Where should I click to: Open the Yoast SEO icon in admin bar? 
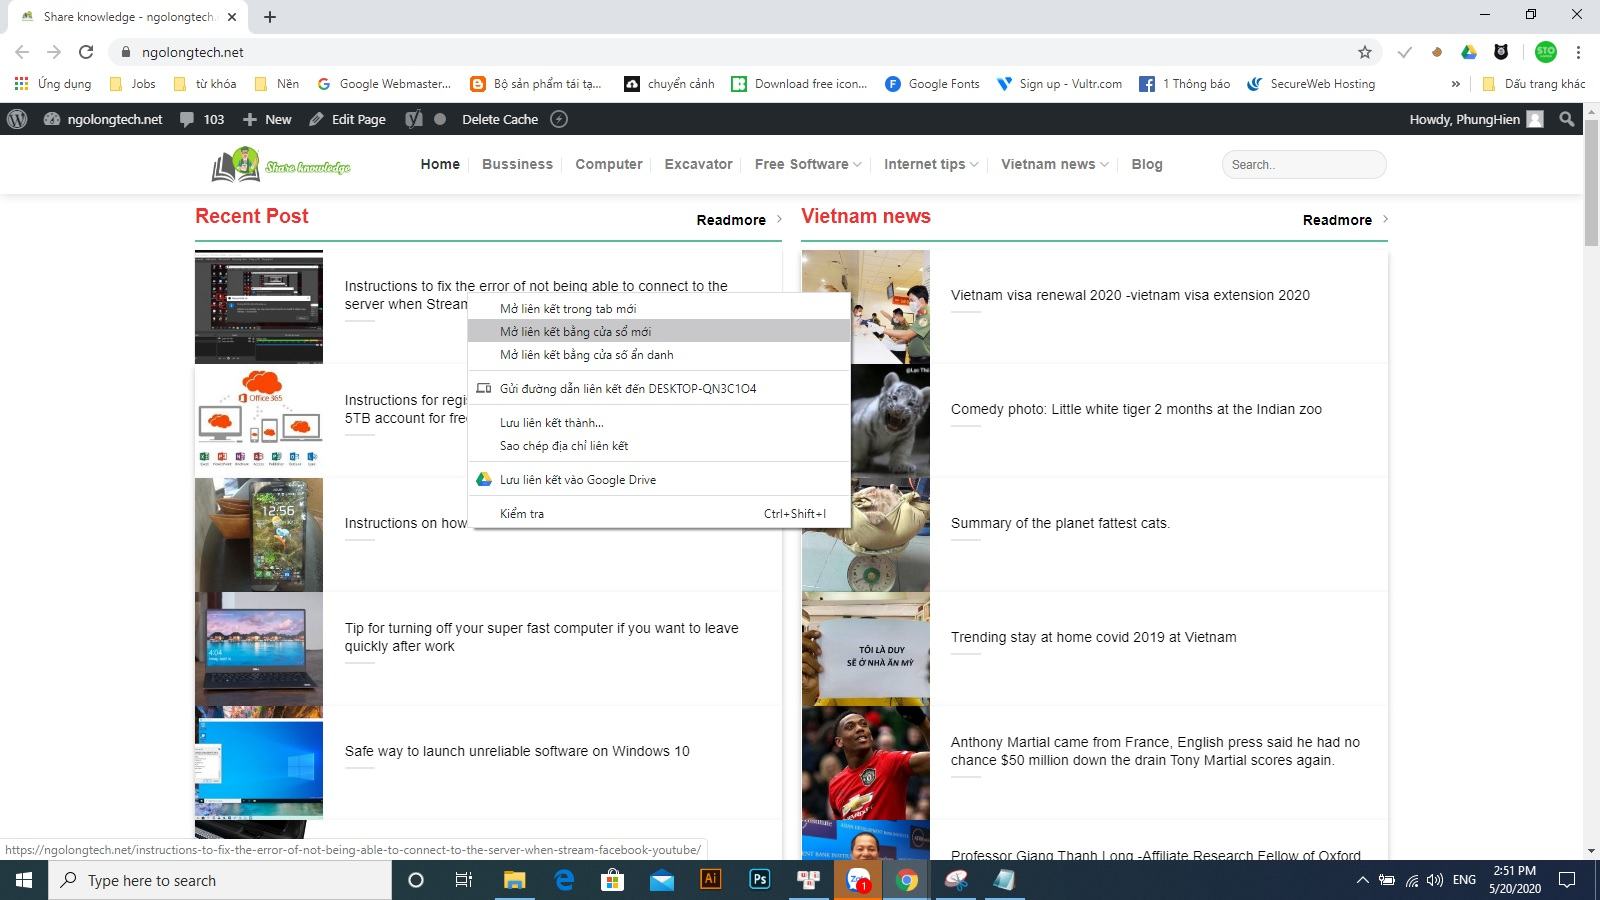pyautogui.click(x=414, y=119)
